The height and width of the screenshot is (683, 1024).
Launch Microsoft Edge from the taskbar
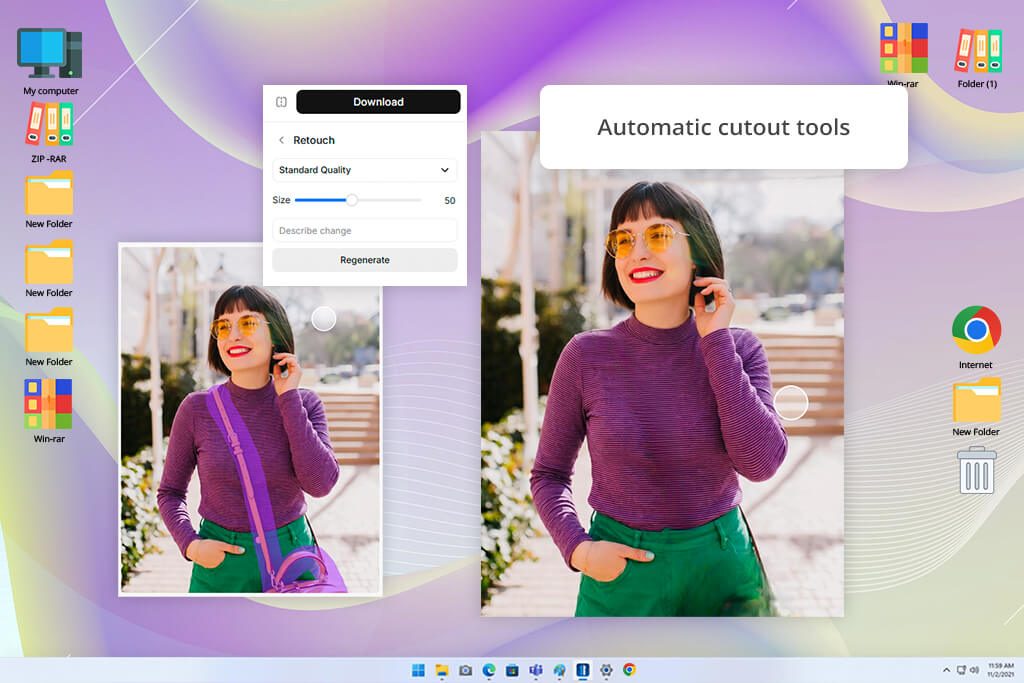489,670
